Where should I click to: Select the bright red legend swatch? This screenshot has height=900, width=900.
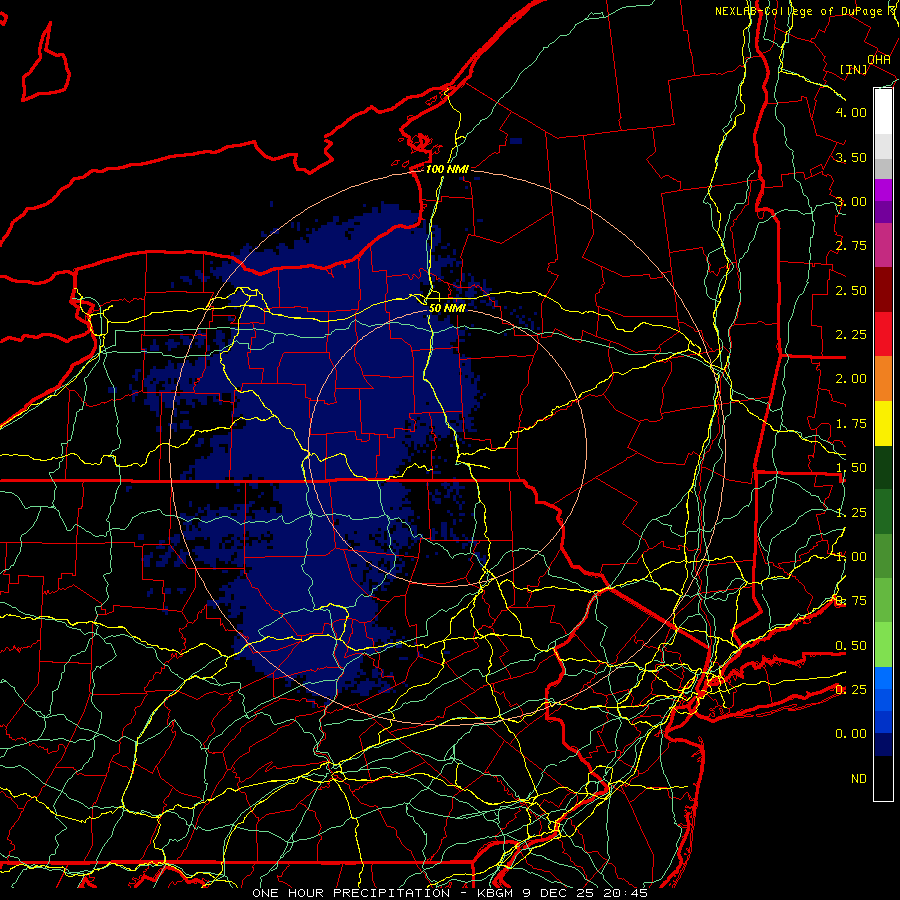[x=883, y=335]
